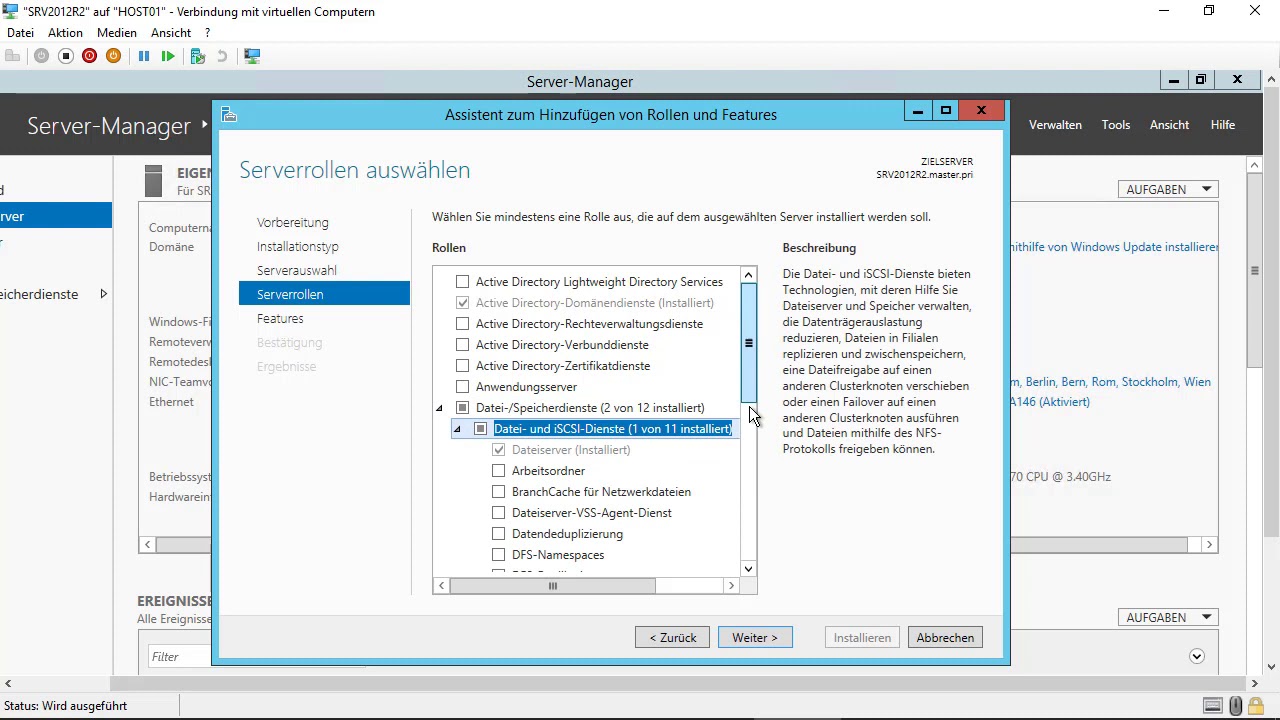Click the lock icon in status bar
Image resolution: width=1280 pixels, height=720 pixels.
(x=1254, y=706)
